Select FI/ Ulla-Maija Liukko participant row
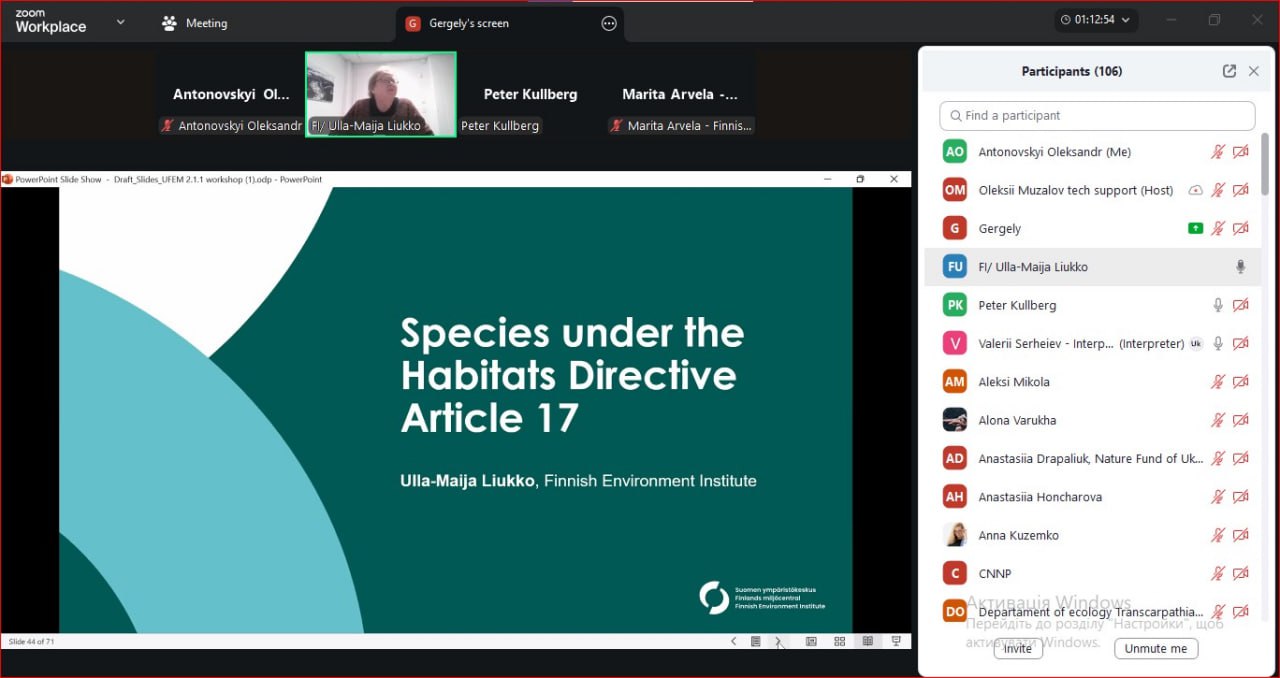Image resolution: width=1280 pixels, height=678 pixels. point(1092,267)
